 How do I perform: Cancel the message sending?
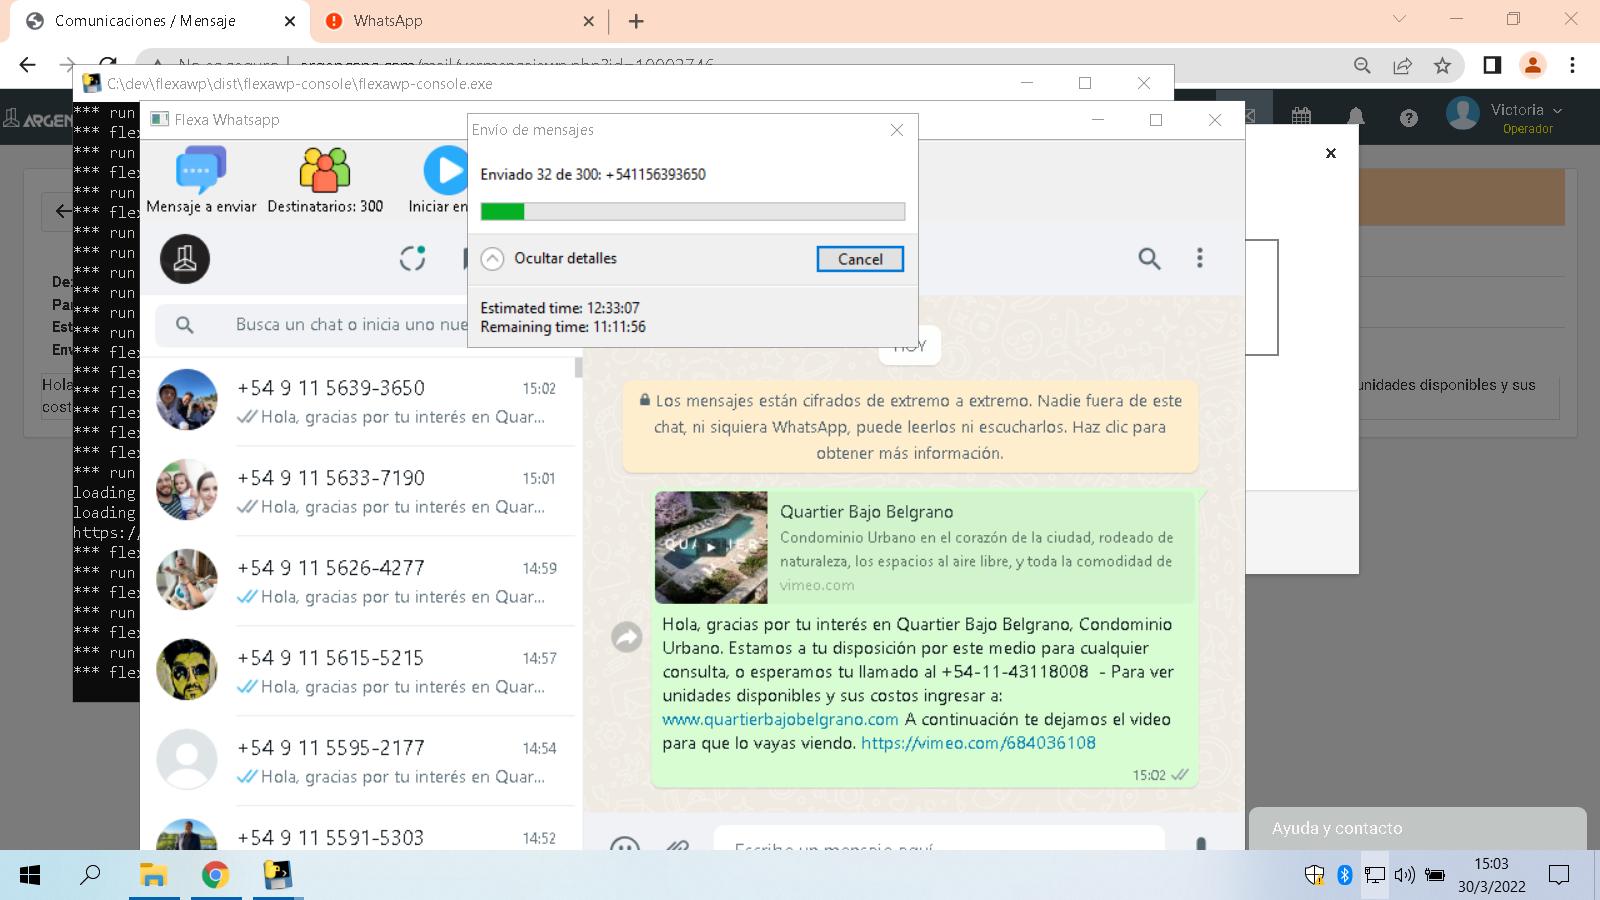[x=860, y=259]
